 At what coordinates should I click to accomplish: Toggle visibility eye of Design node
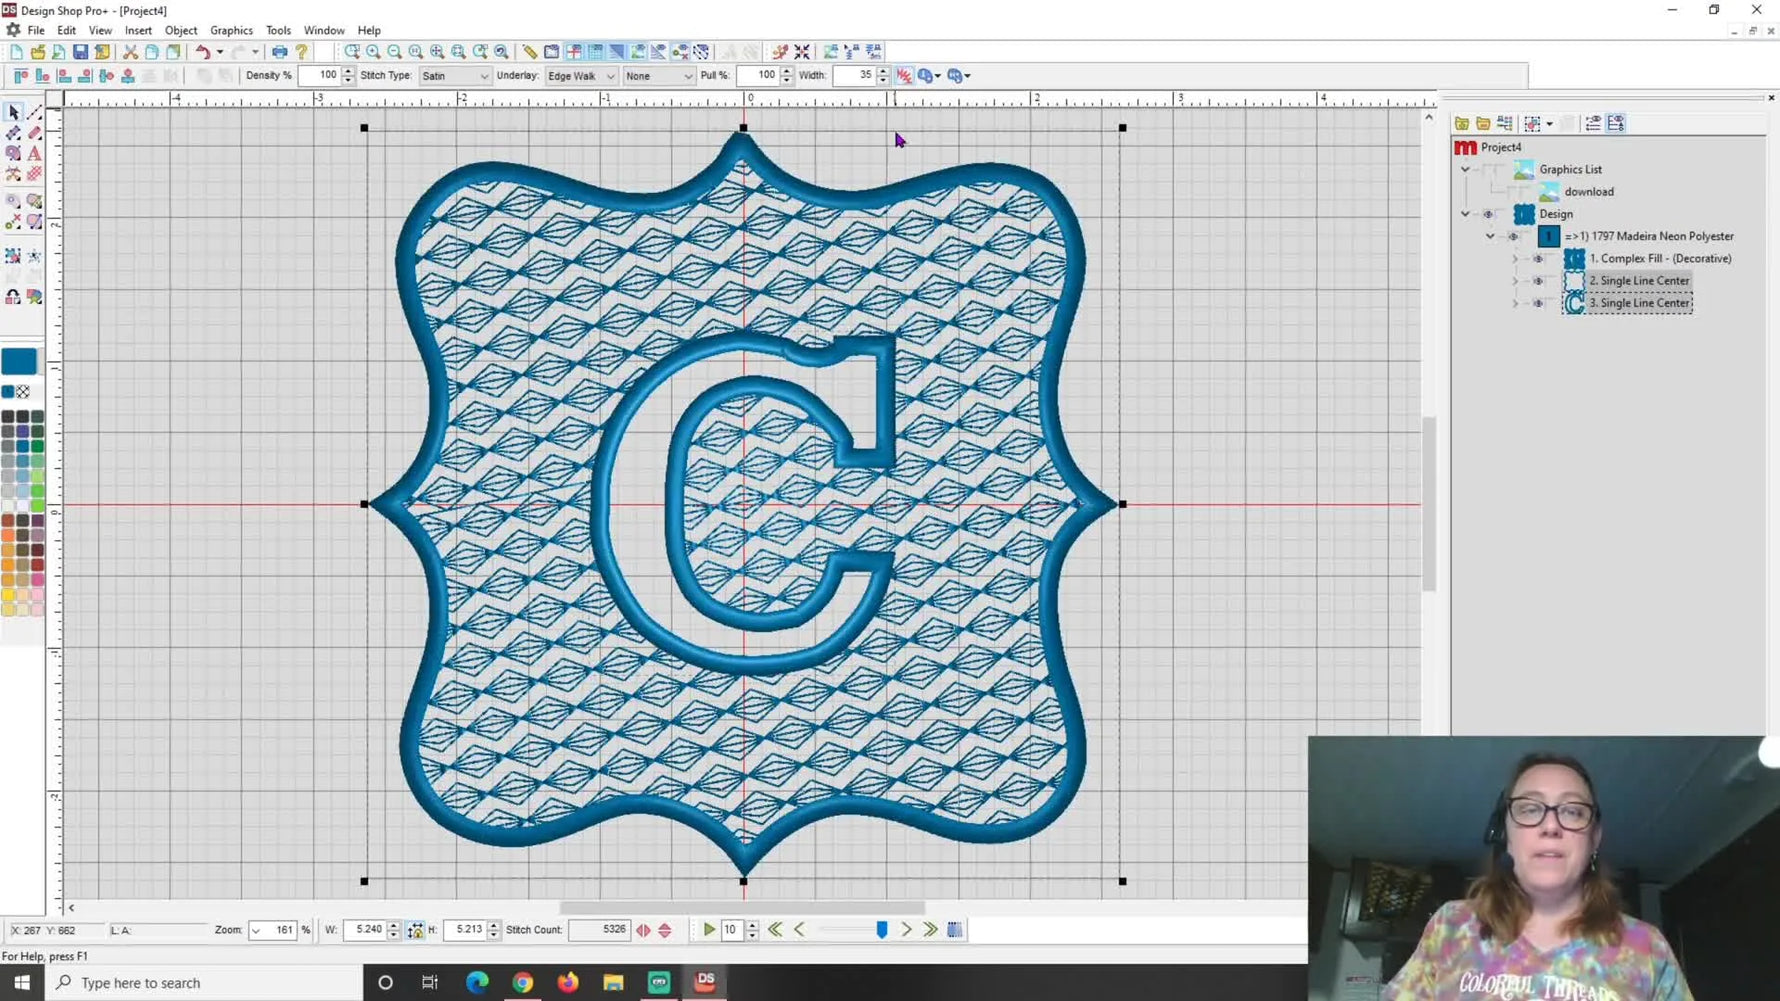[1488, 214]
